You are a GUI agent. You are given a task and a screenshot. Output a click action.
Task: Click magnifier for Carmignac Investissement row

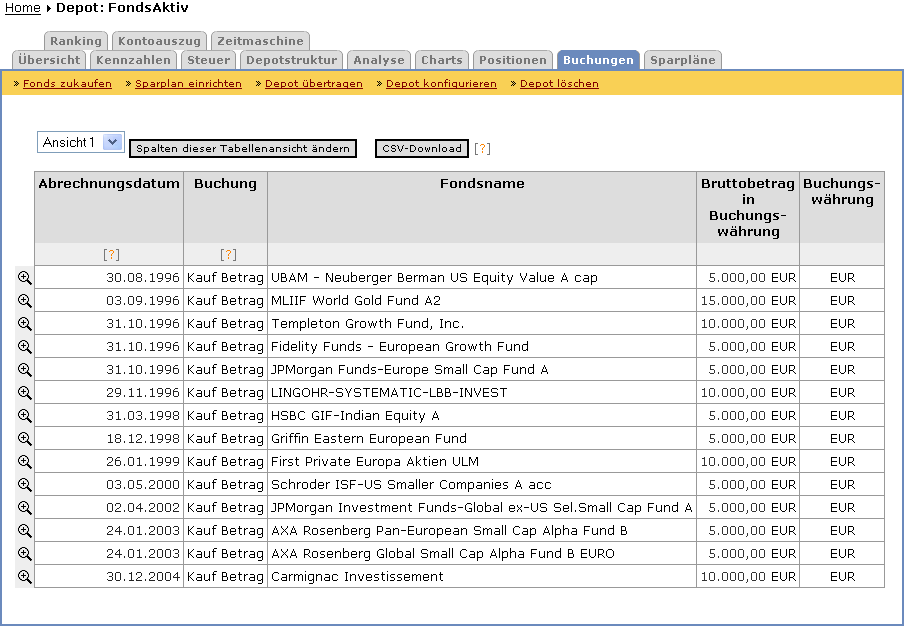coord(25,577)
